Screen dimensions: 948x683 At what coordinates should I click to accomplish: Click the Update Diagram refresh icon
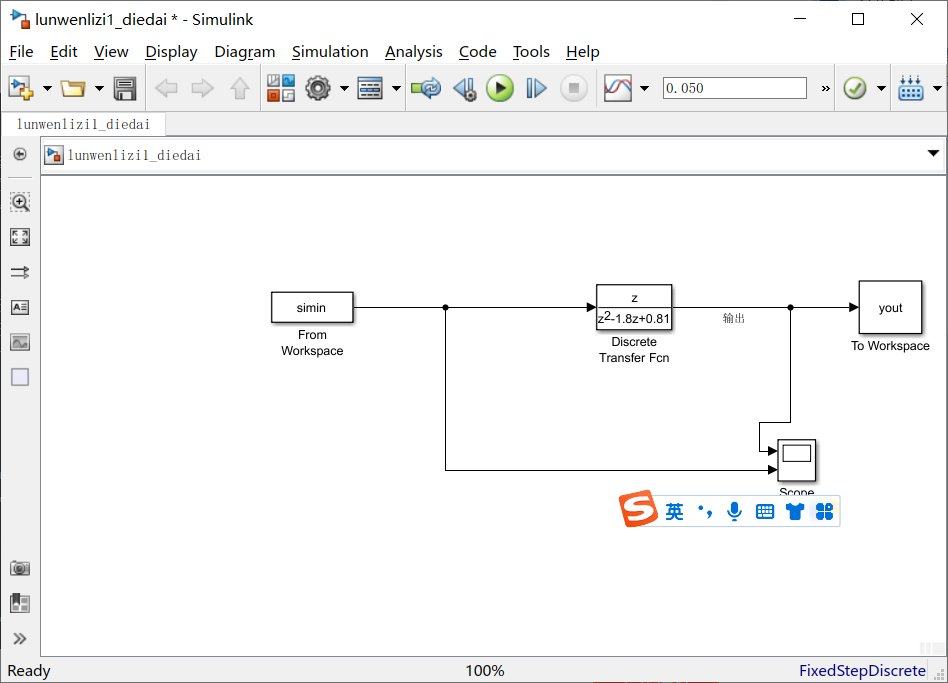tap(426, 88)
